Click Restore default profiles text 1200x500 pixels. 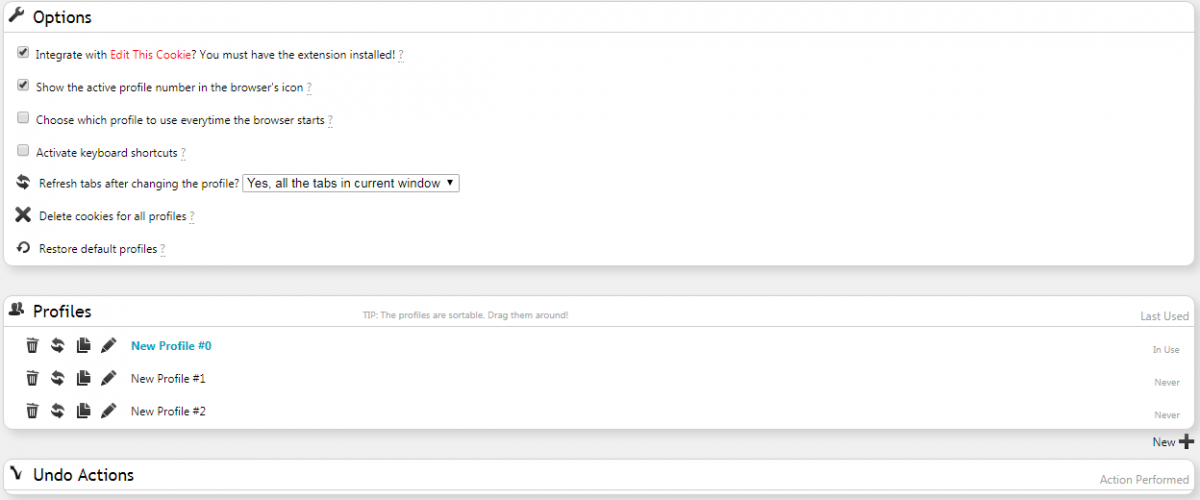[x=98, y=249]
